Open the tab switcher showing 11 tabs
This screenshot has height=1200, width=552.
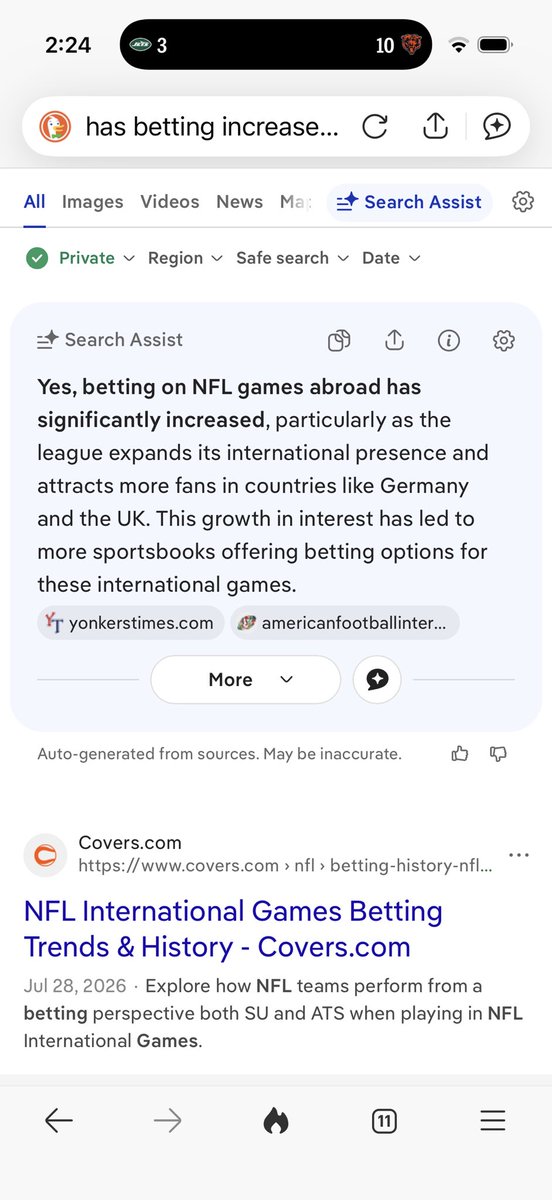point(384,1122)
